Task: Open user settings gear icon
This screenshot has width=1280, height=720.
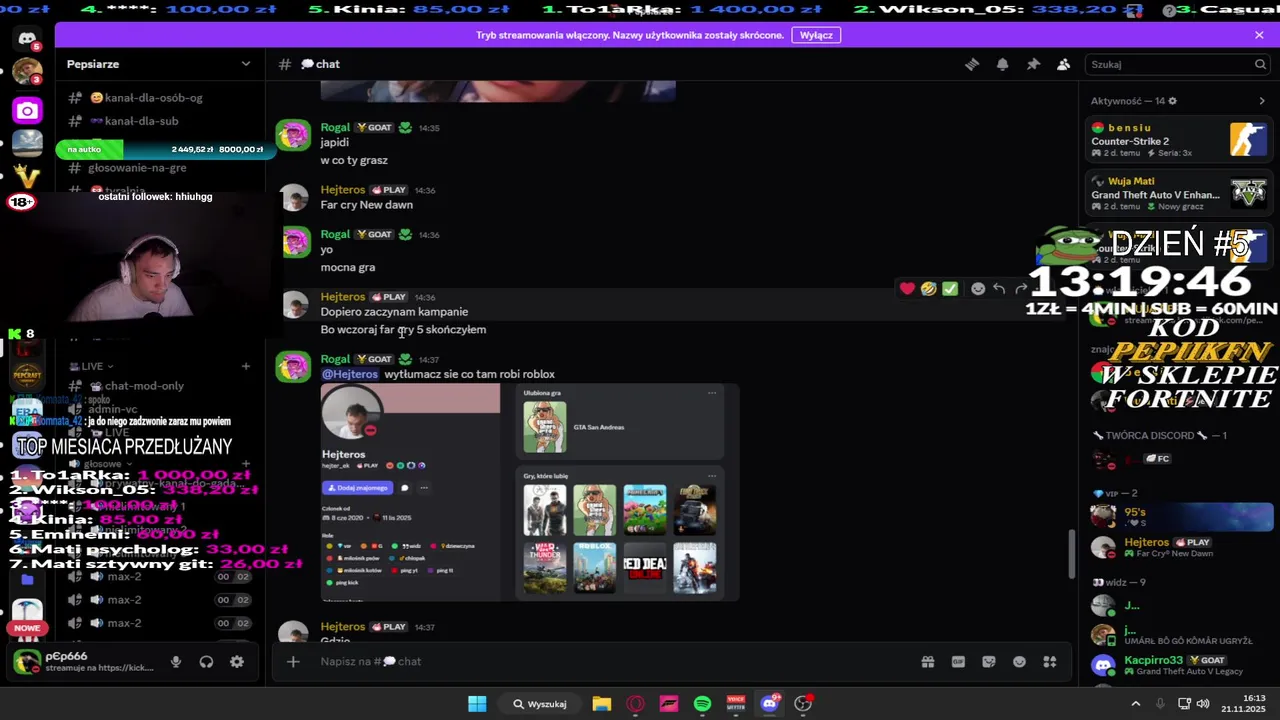Action: tap(237, 662)
